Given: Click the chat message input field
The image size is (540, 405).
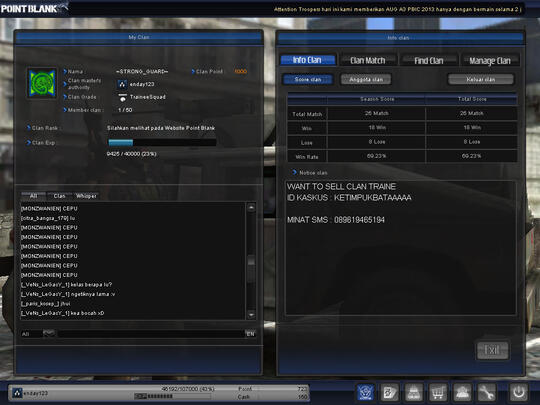Looking at the screenshot, I should 151,334.
